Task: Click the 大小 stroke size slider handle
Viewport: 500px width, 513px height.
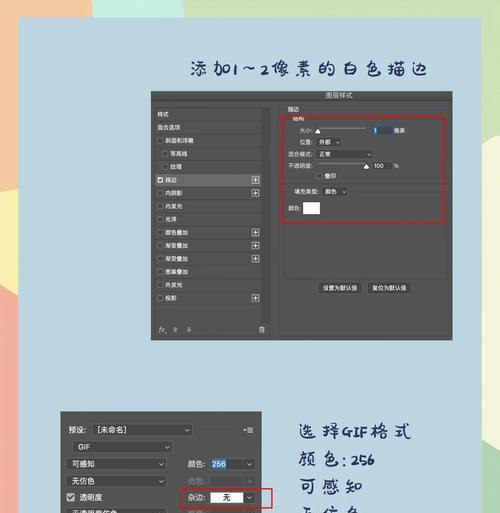Action: pyautogui.click(x=318, y=131)
